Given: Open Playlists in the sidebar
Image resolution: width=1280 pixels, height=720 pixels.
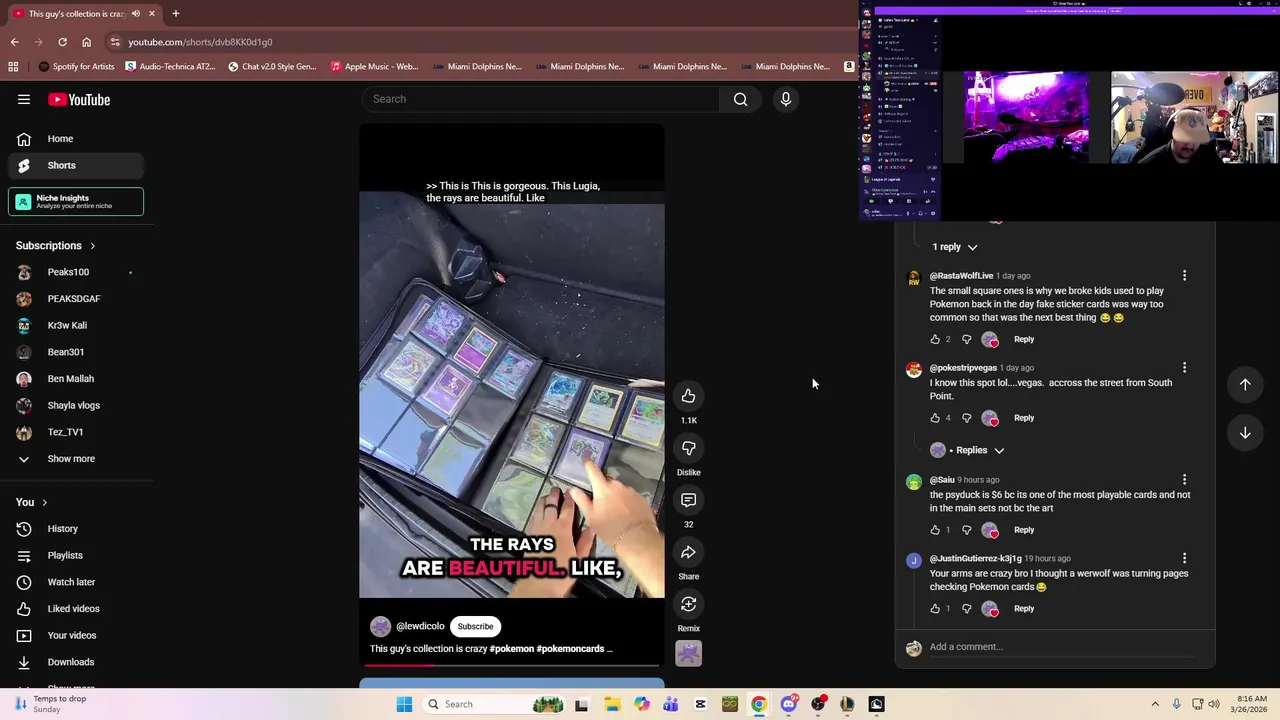Looking at the screenshot, I should 76,555.
